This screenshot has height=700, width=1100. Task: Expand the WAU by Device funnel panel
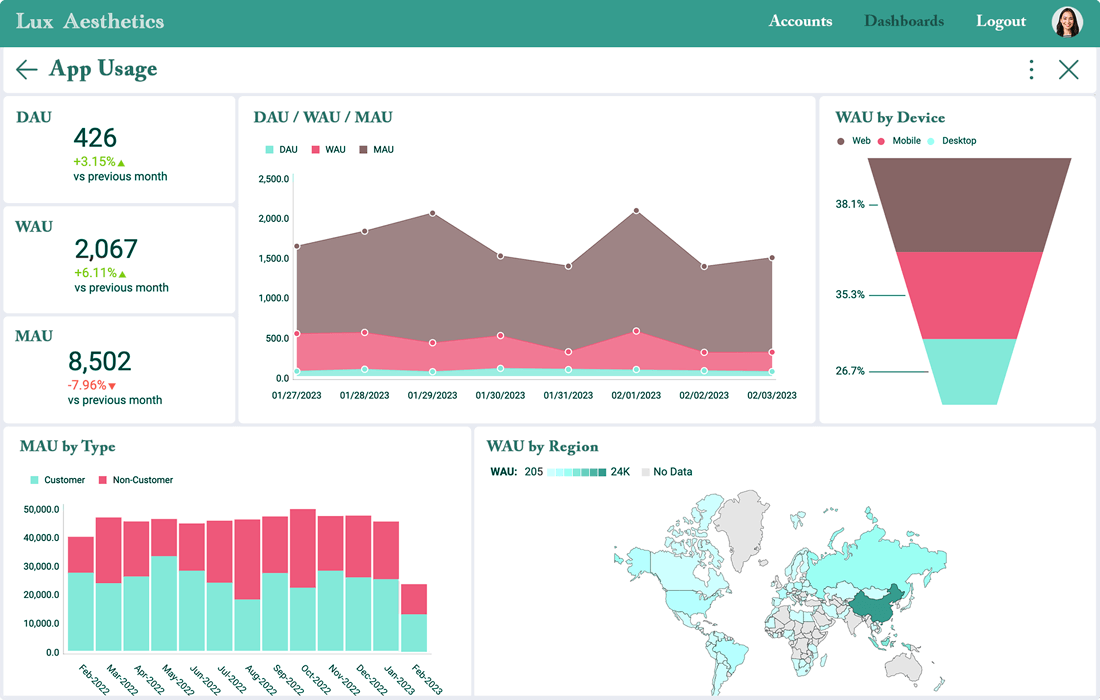(956, 260)
